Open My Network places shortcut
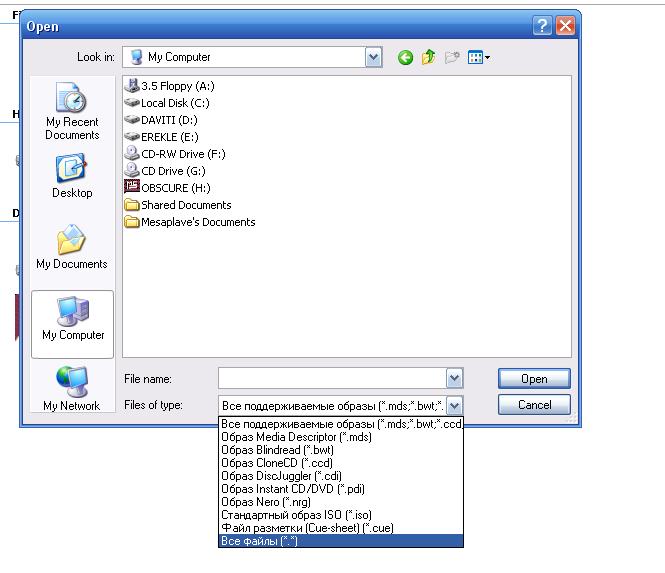Viewport: 665px width, 573px height. [72, 388]
